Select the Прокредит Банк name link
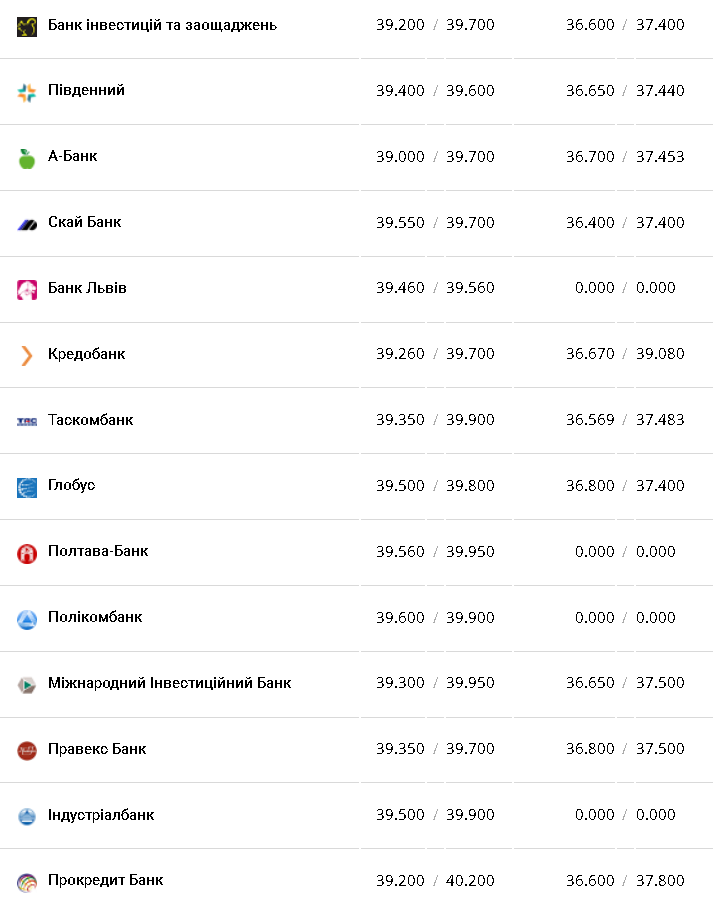This screenshot has width=713, height=910. tap(105, 880)
